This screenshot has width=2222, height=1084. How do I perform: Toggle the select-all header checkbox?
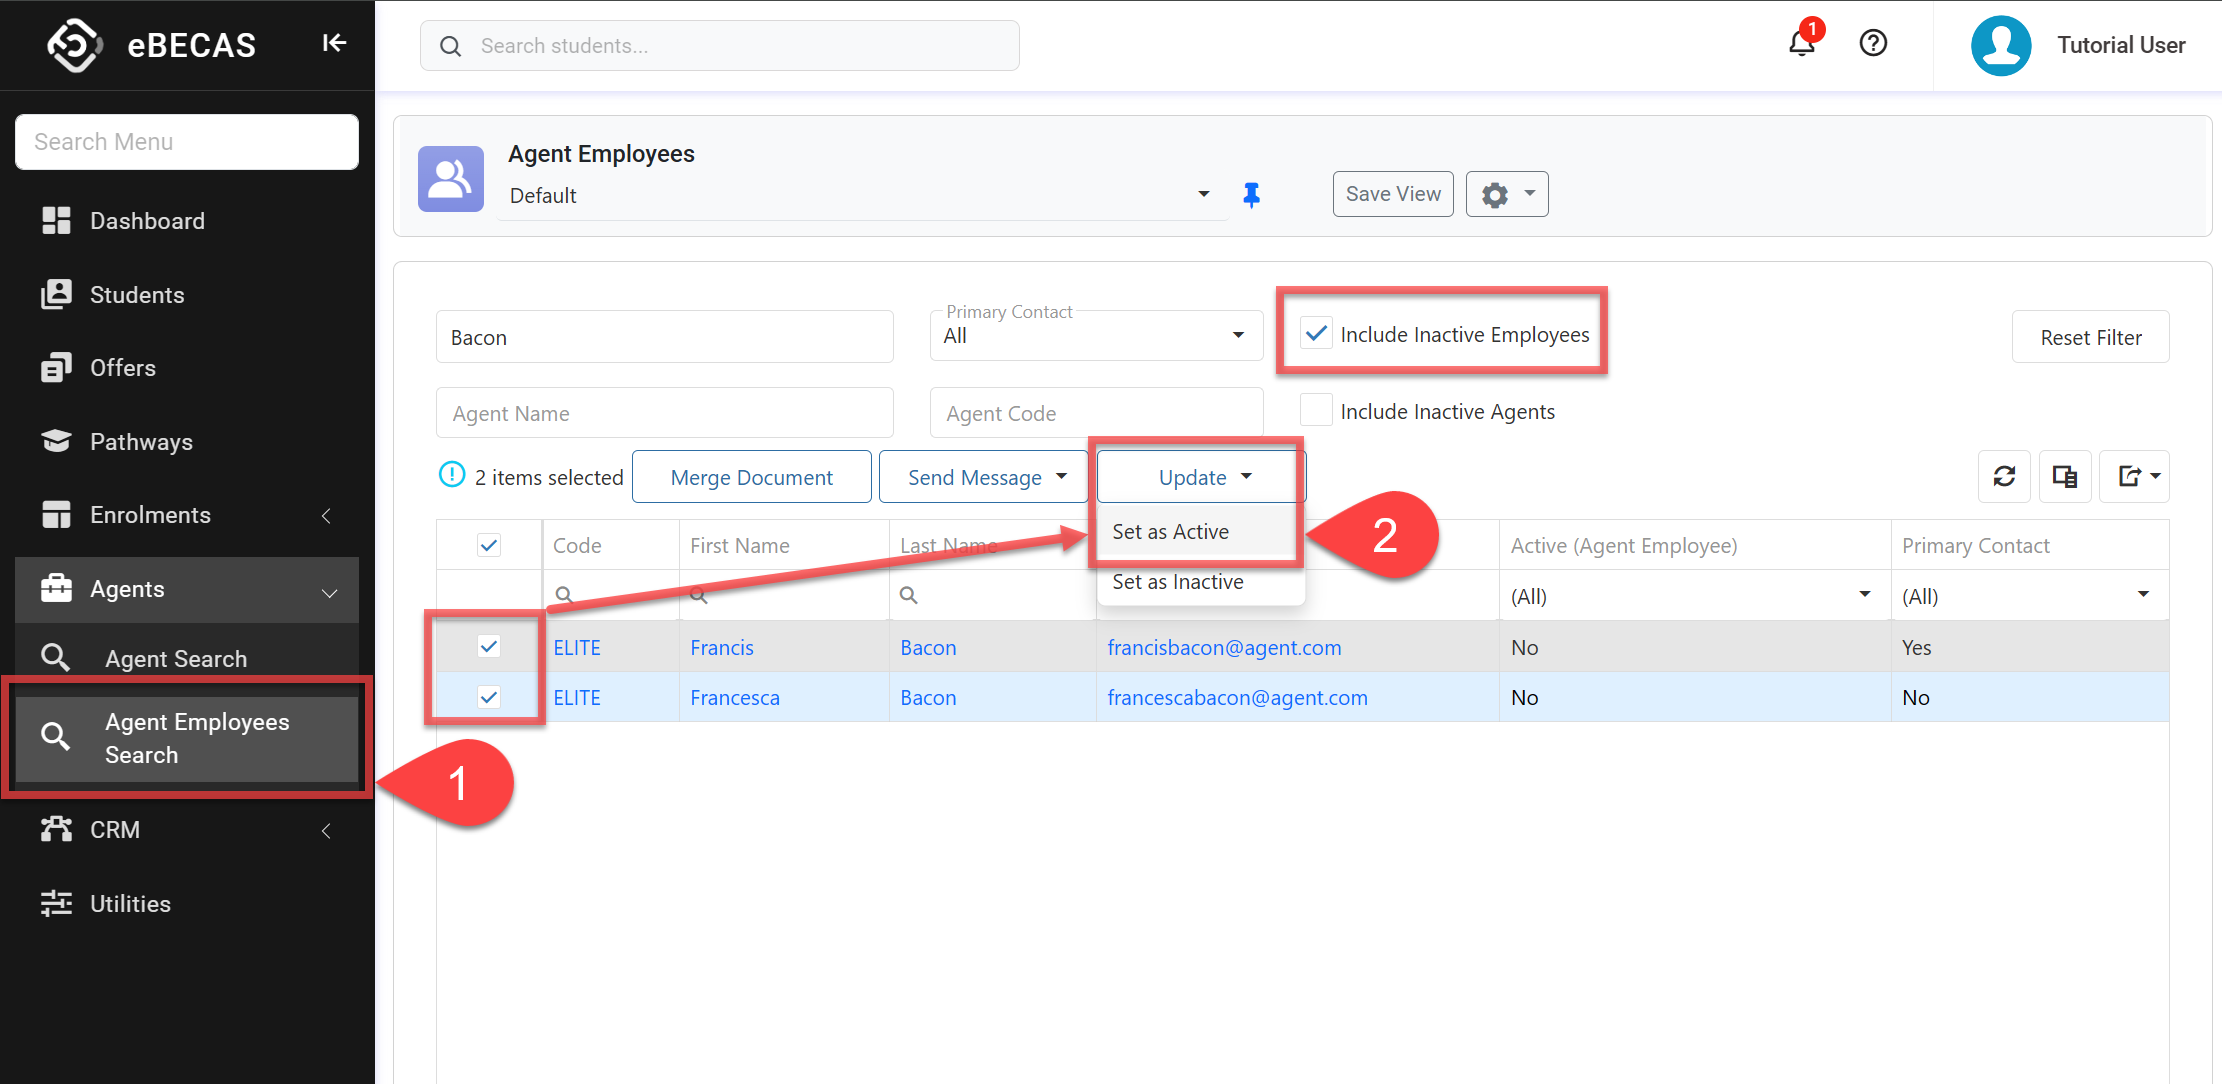489,545
